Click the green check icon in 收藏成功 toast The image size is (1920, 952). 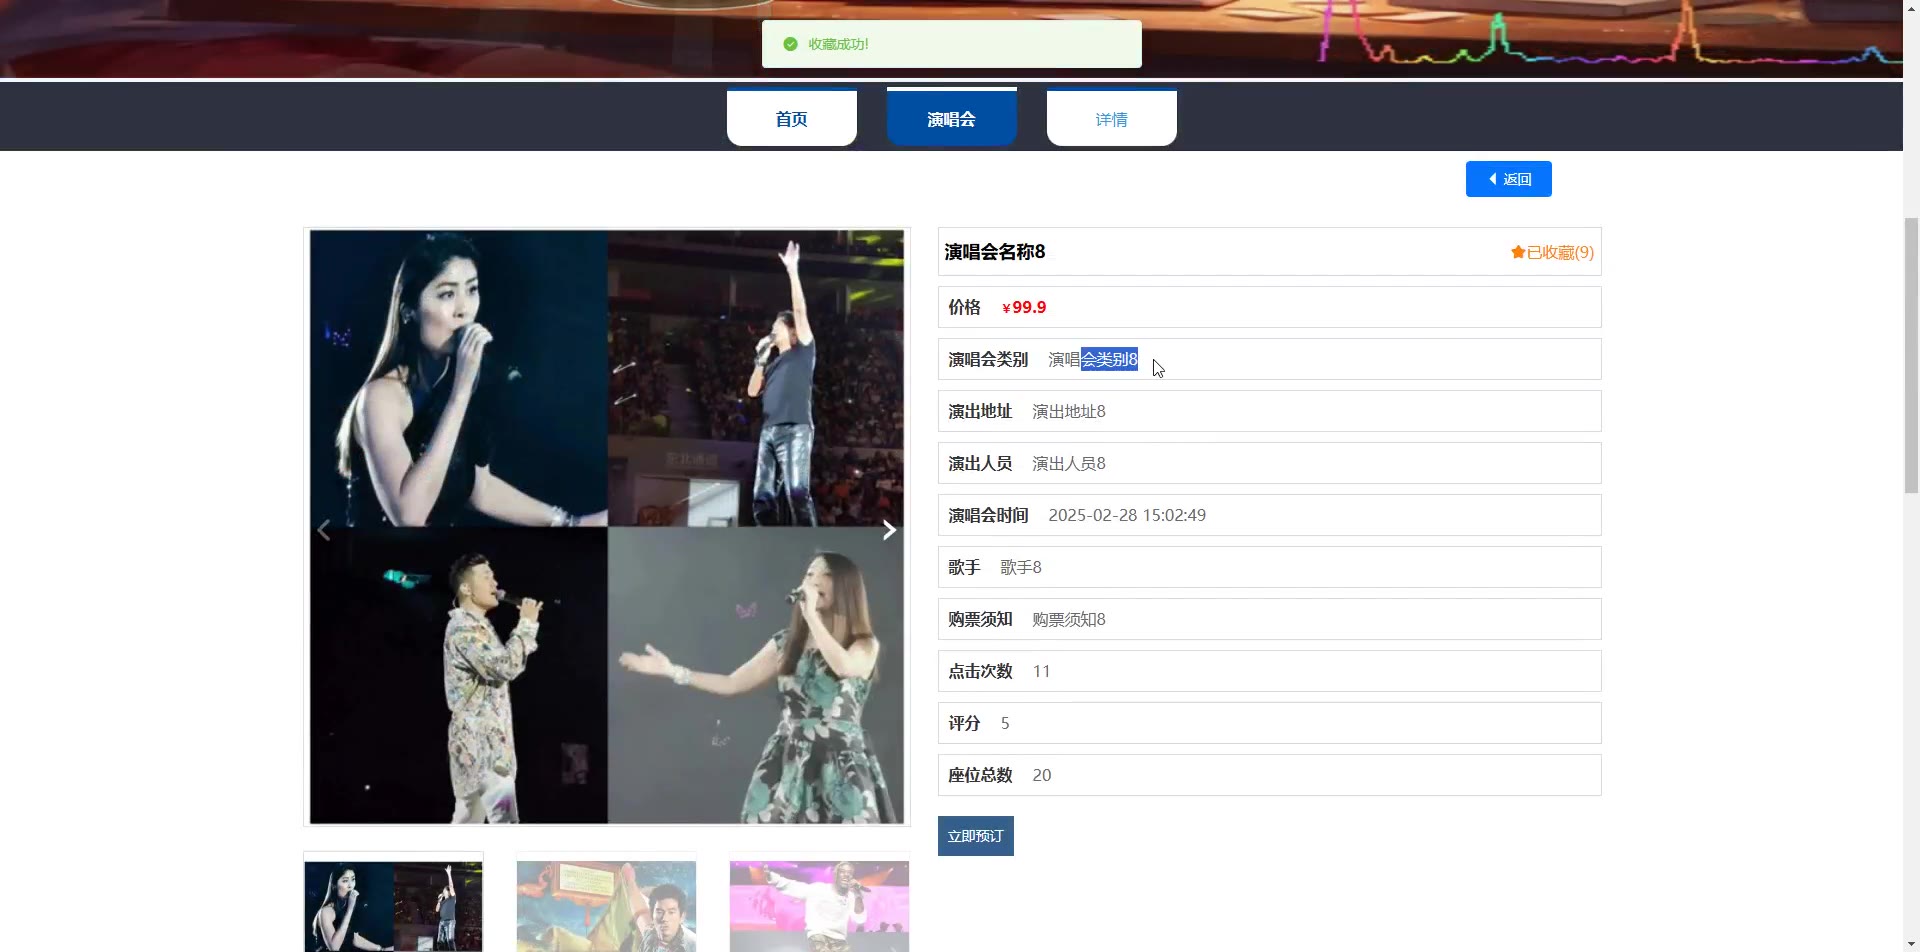click(x=790, y=44)
